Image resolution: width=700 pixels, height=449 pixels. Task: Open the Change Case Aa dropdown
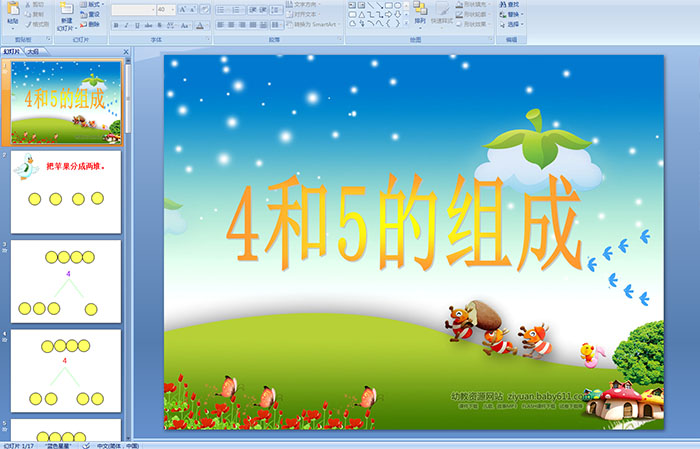(x=185, y=25)
